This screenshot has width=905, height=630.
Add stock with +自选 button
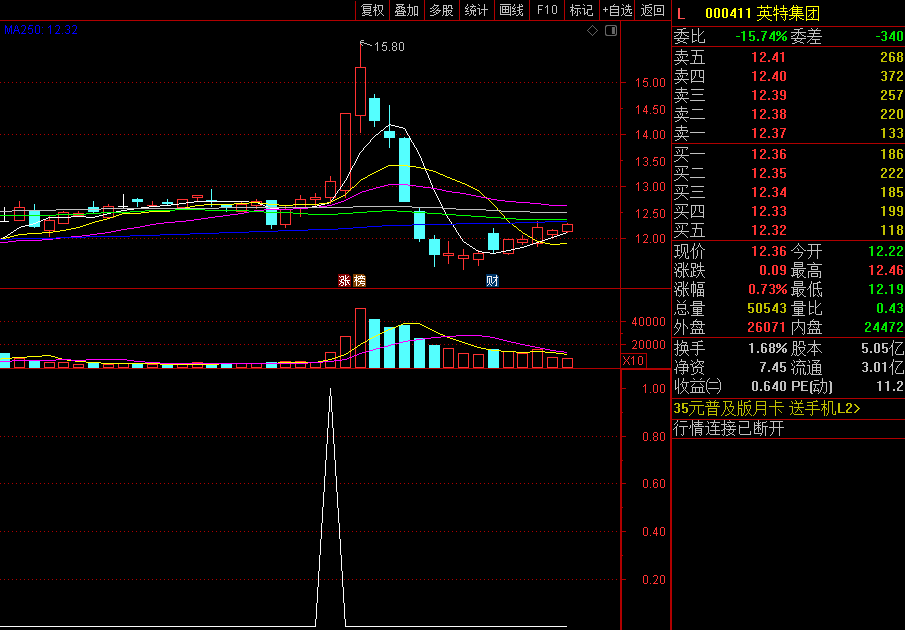coord(617,10)
